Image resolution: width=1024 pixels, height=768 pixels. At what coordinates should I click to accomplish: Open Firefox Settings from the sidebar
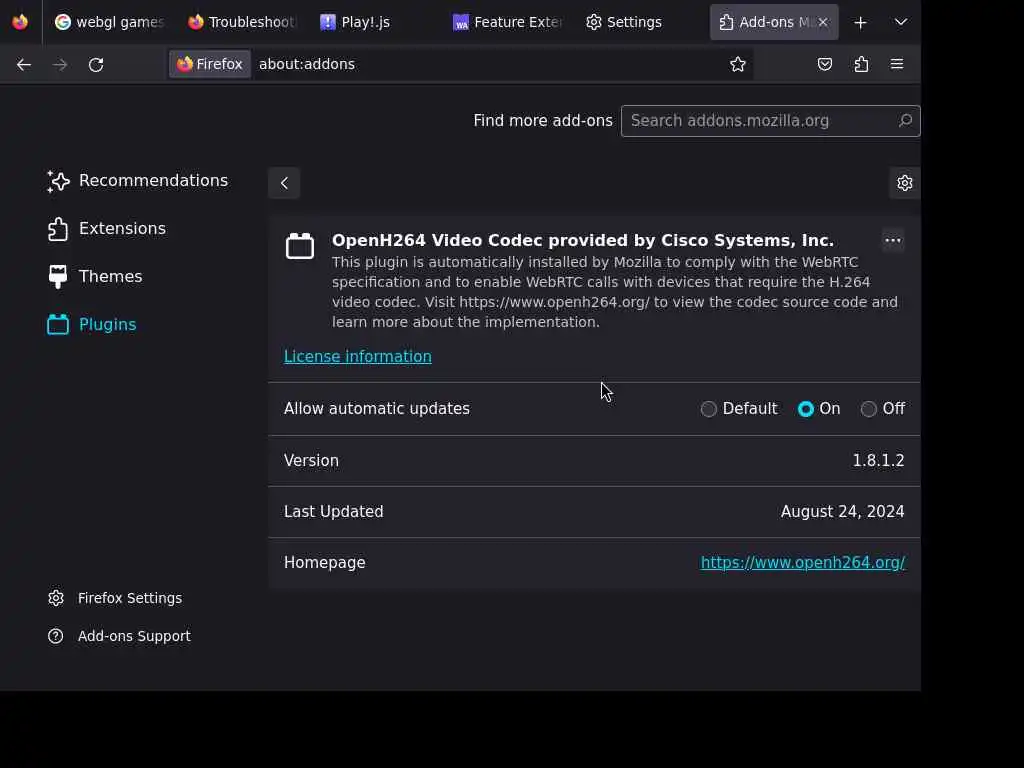tap(115, 598)
